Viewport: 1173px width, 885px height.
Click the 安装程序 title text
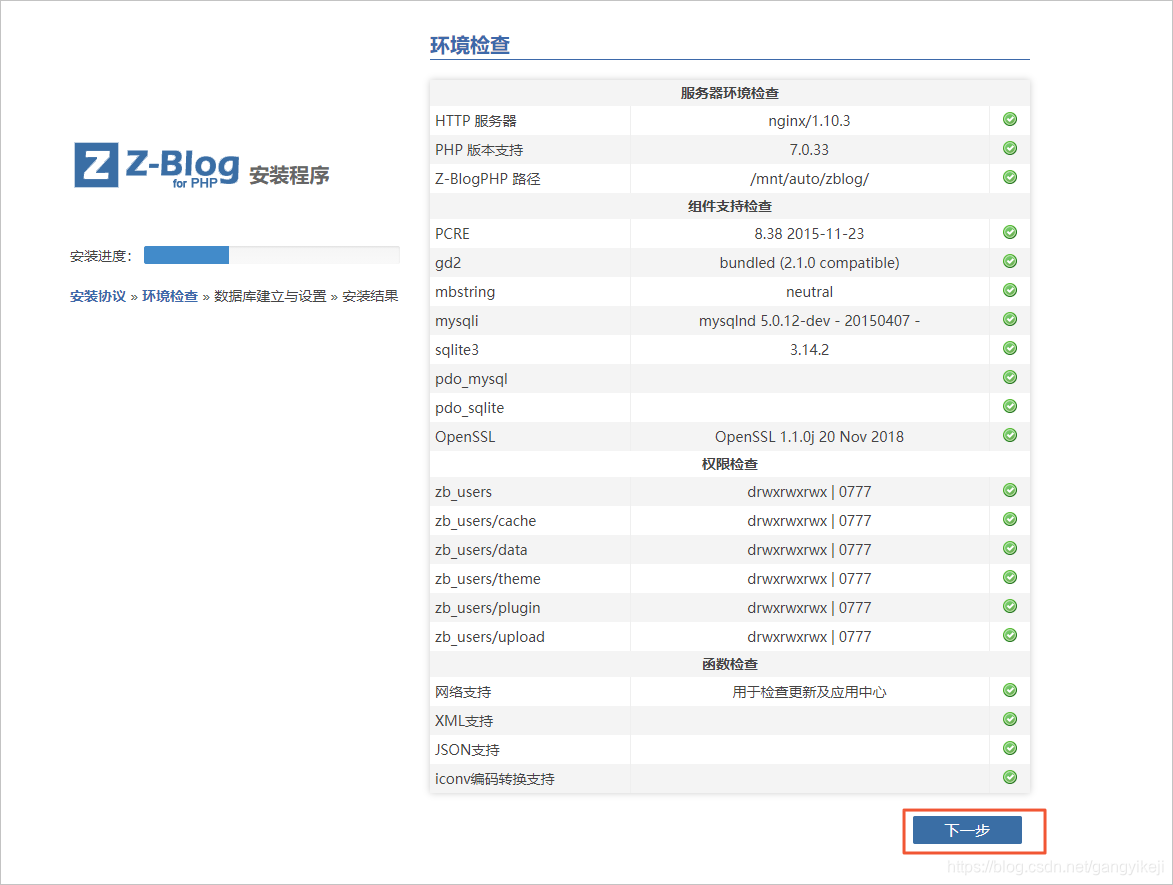[290, 176]
